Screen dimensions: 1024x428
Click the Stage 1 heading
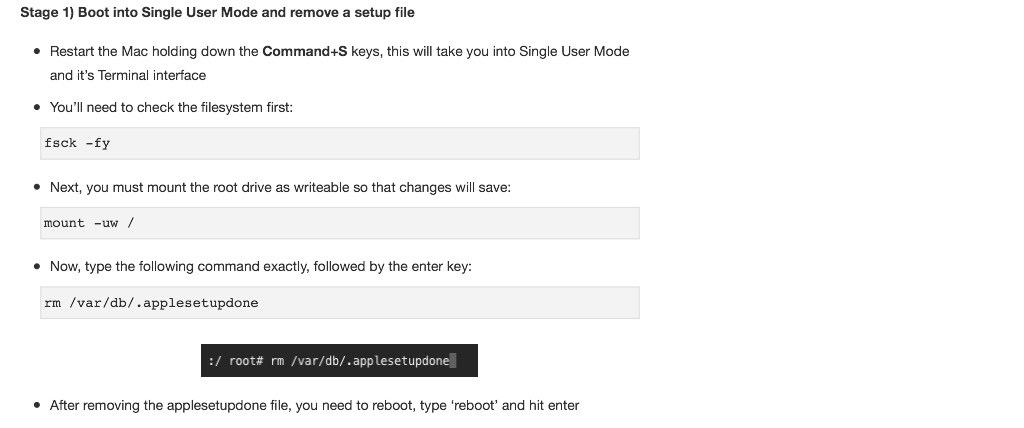coord(217,12)
